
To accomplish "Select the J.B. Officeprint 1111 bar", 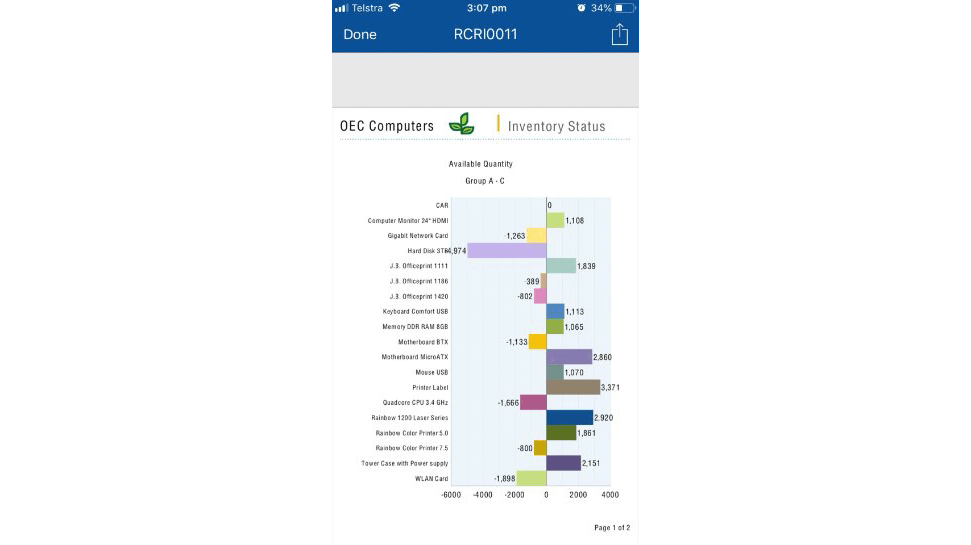I will [561, 266].
